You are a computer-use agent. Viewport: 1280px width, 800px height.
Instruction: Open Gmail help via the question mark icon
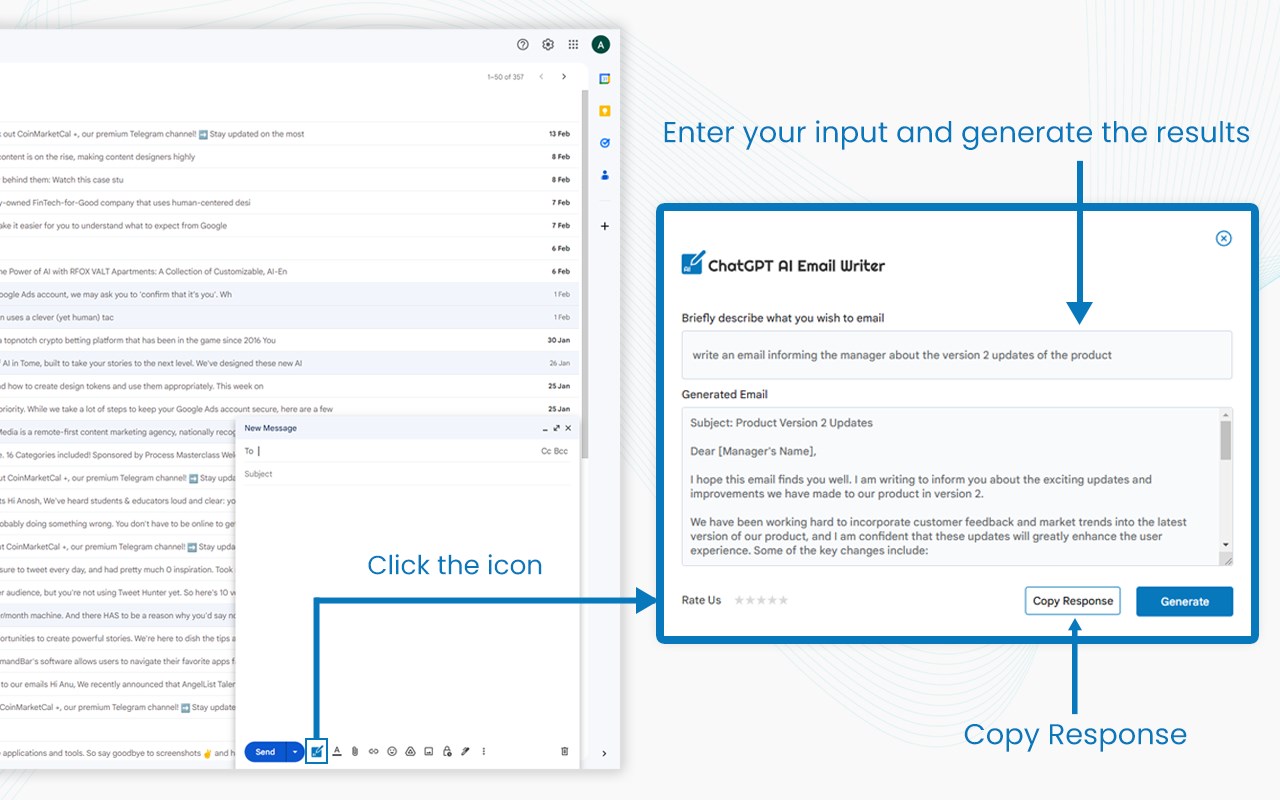coord(522,44)
